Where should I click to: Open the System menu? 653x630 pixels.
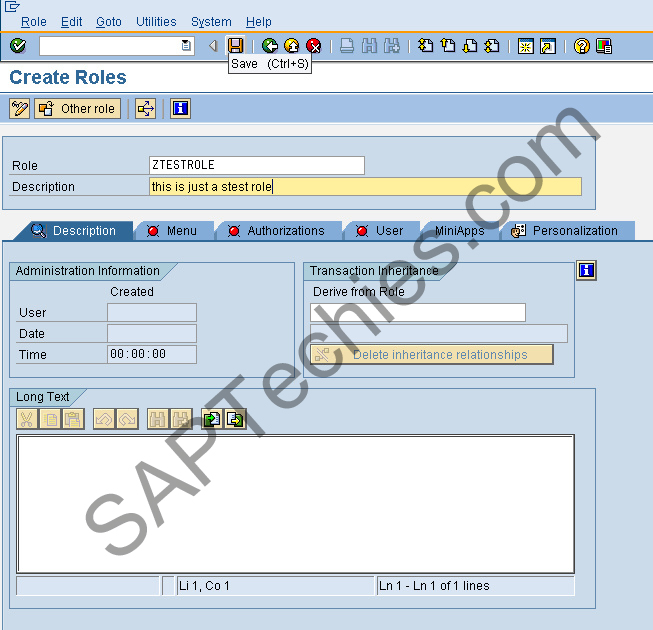tap(211, 22)
